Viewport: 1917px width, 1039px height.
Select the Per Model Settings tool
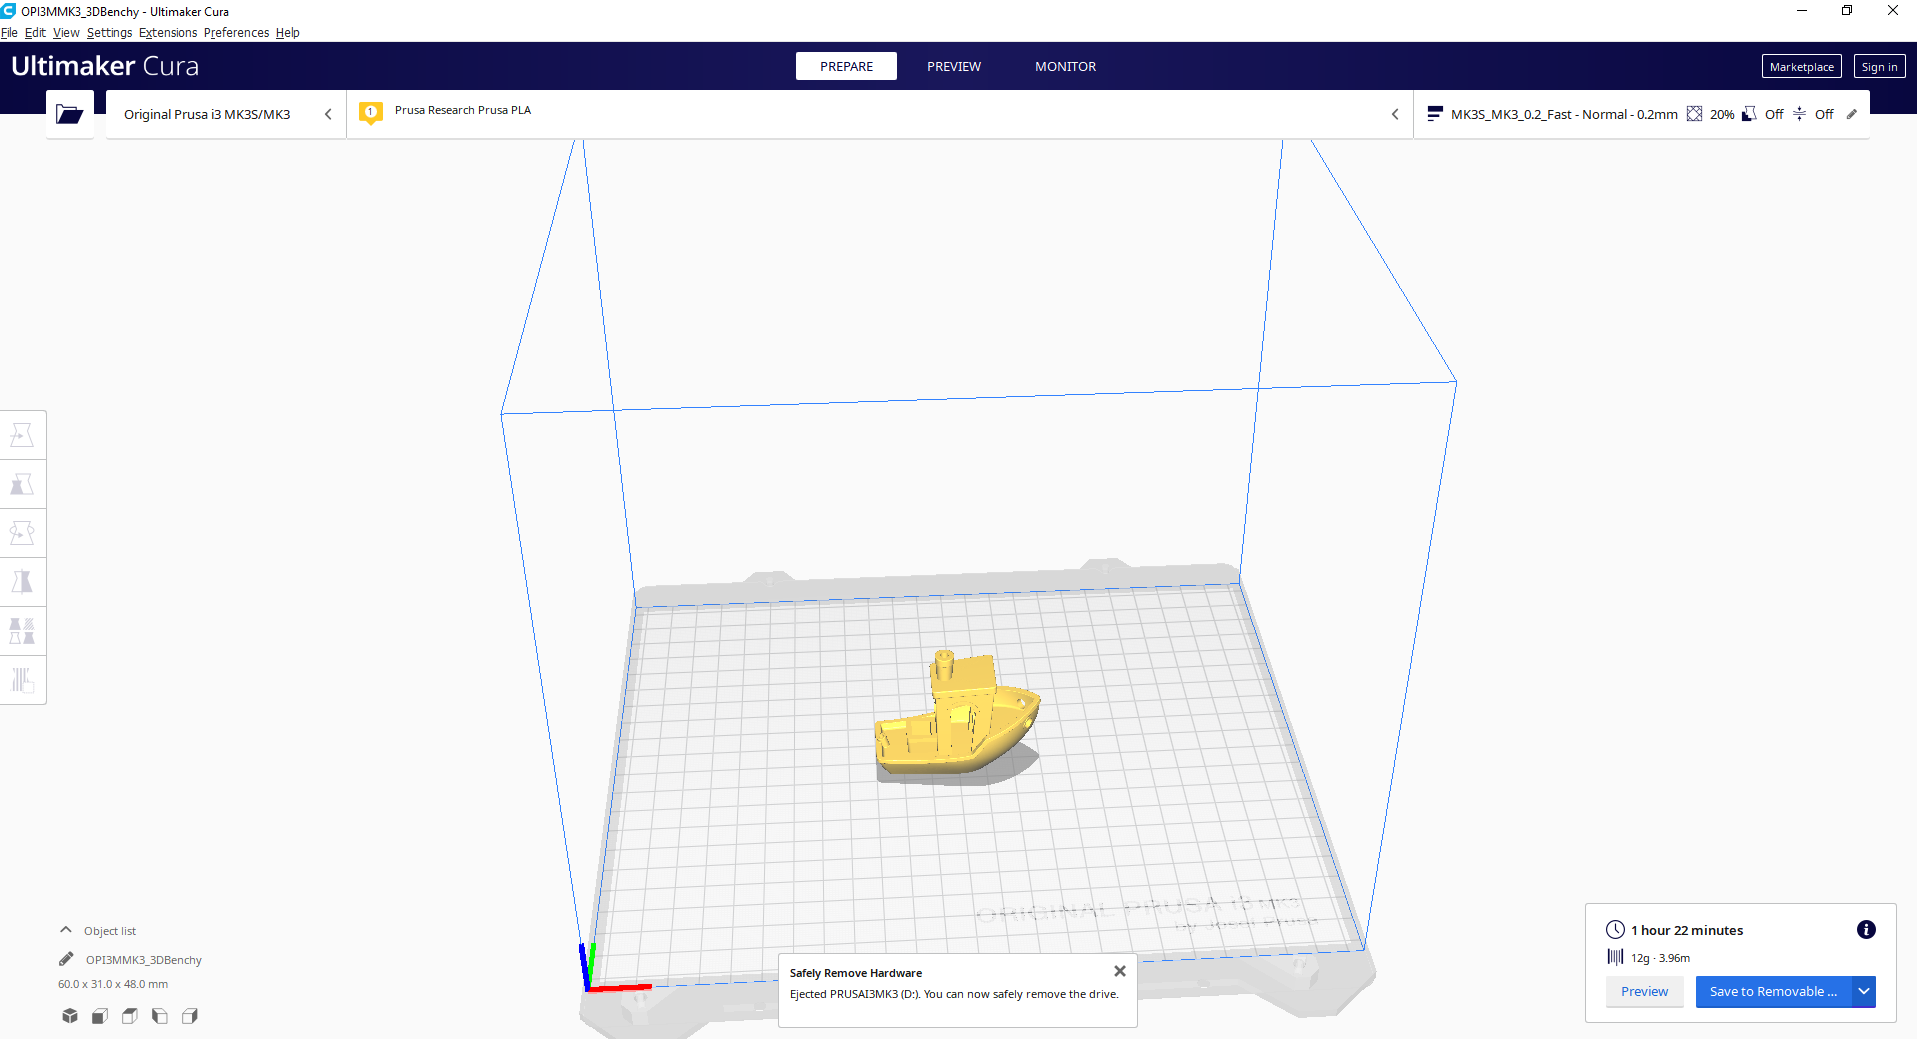click(x=22, y=631)
